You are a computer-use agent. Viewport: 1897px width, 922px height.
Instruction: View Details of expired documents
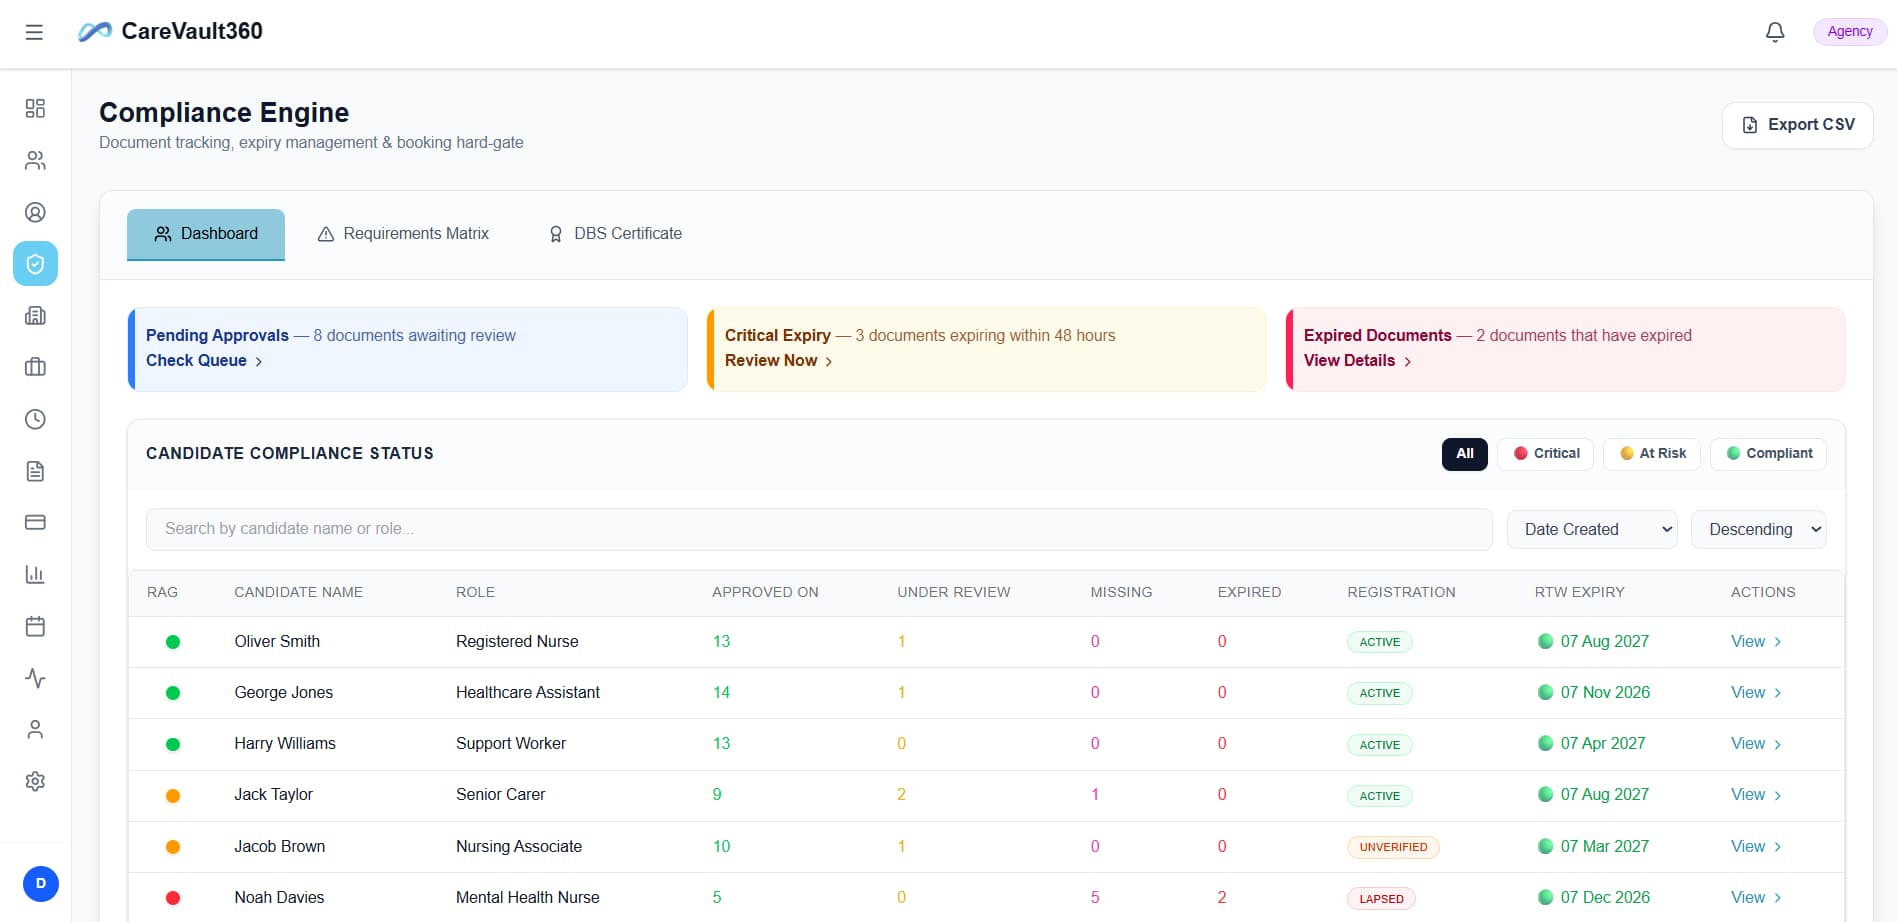tap(1357, 361)
